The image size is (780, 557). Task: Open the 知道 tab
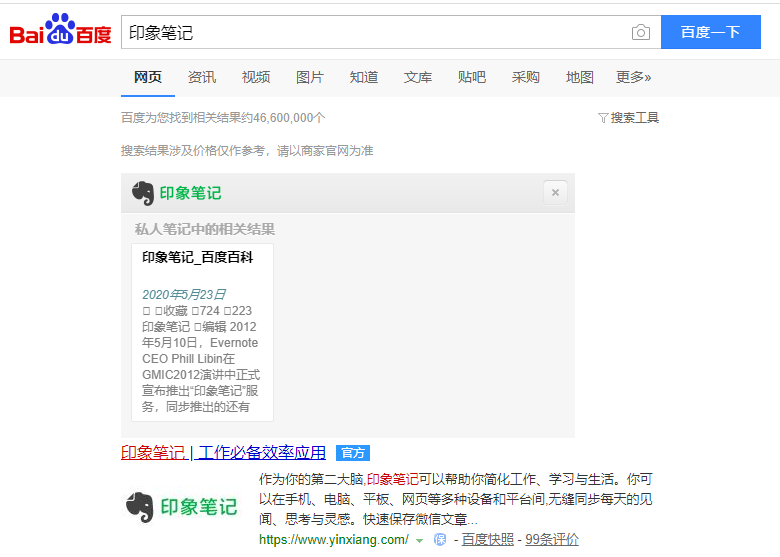pos(364,77)
